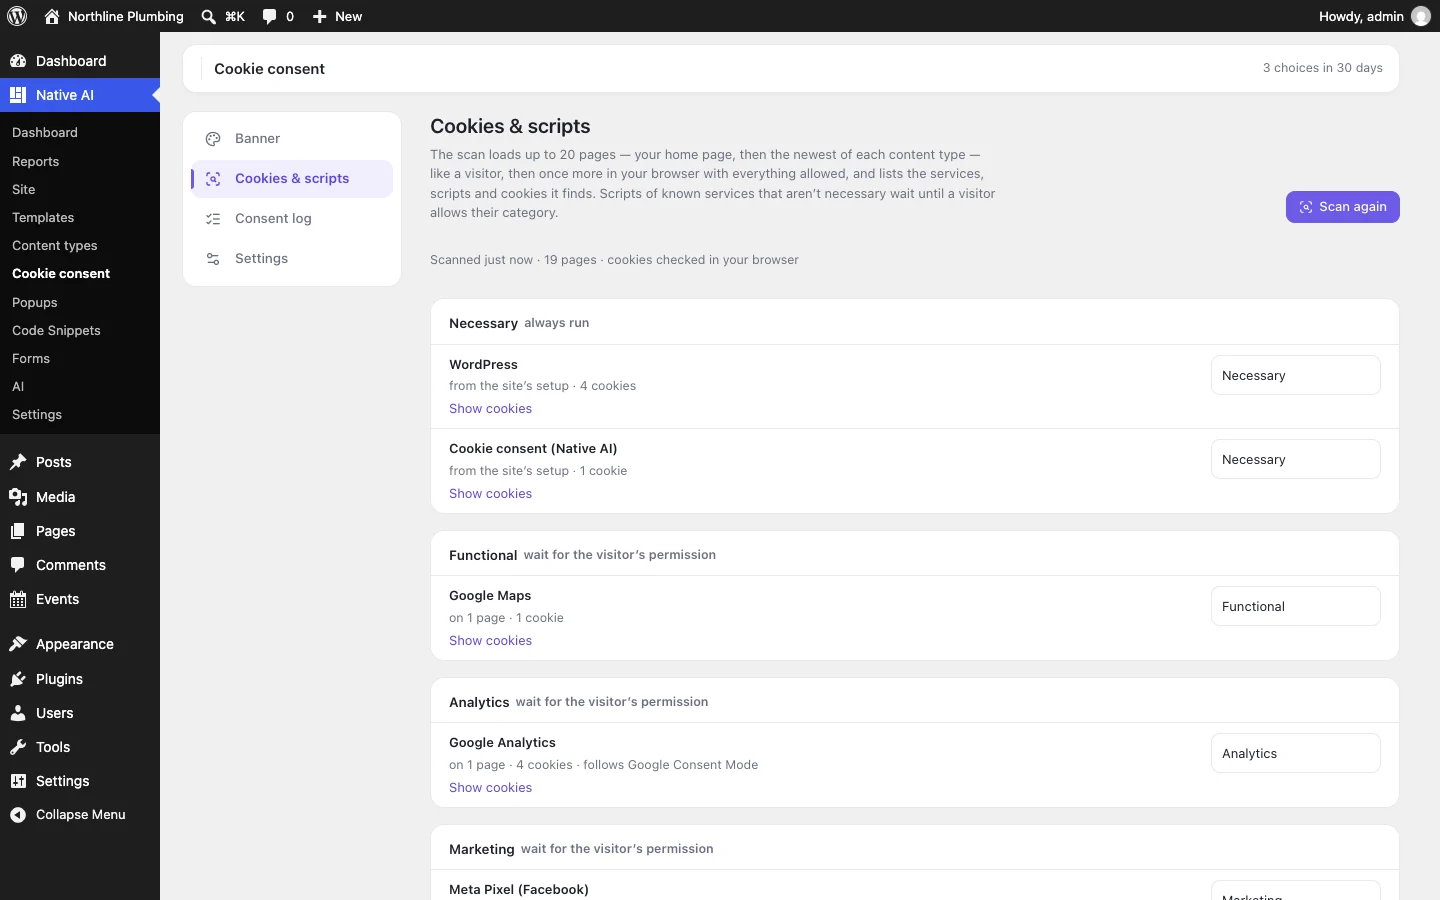Image resolution: width=1440 pixels, height=900 pixels.
Task: Select the Cookies & scripts tab
Action: point(292,179)
